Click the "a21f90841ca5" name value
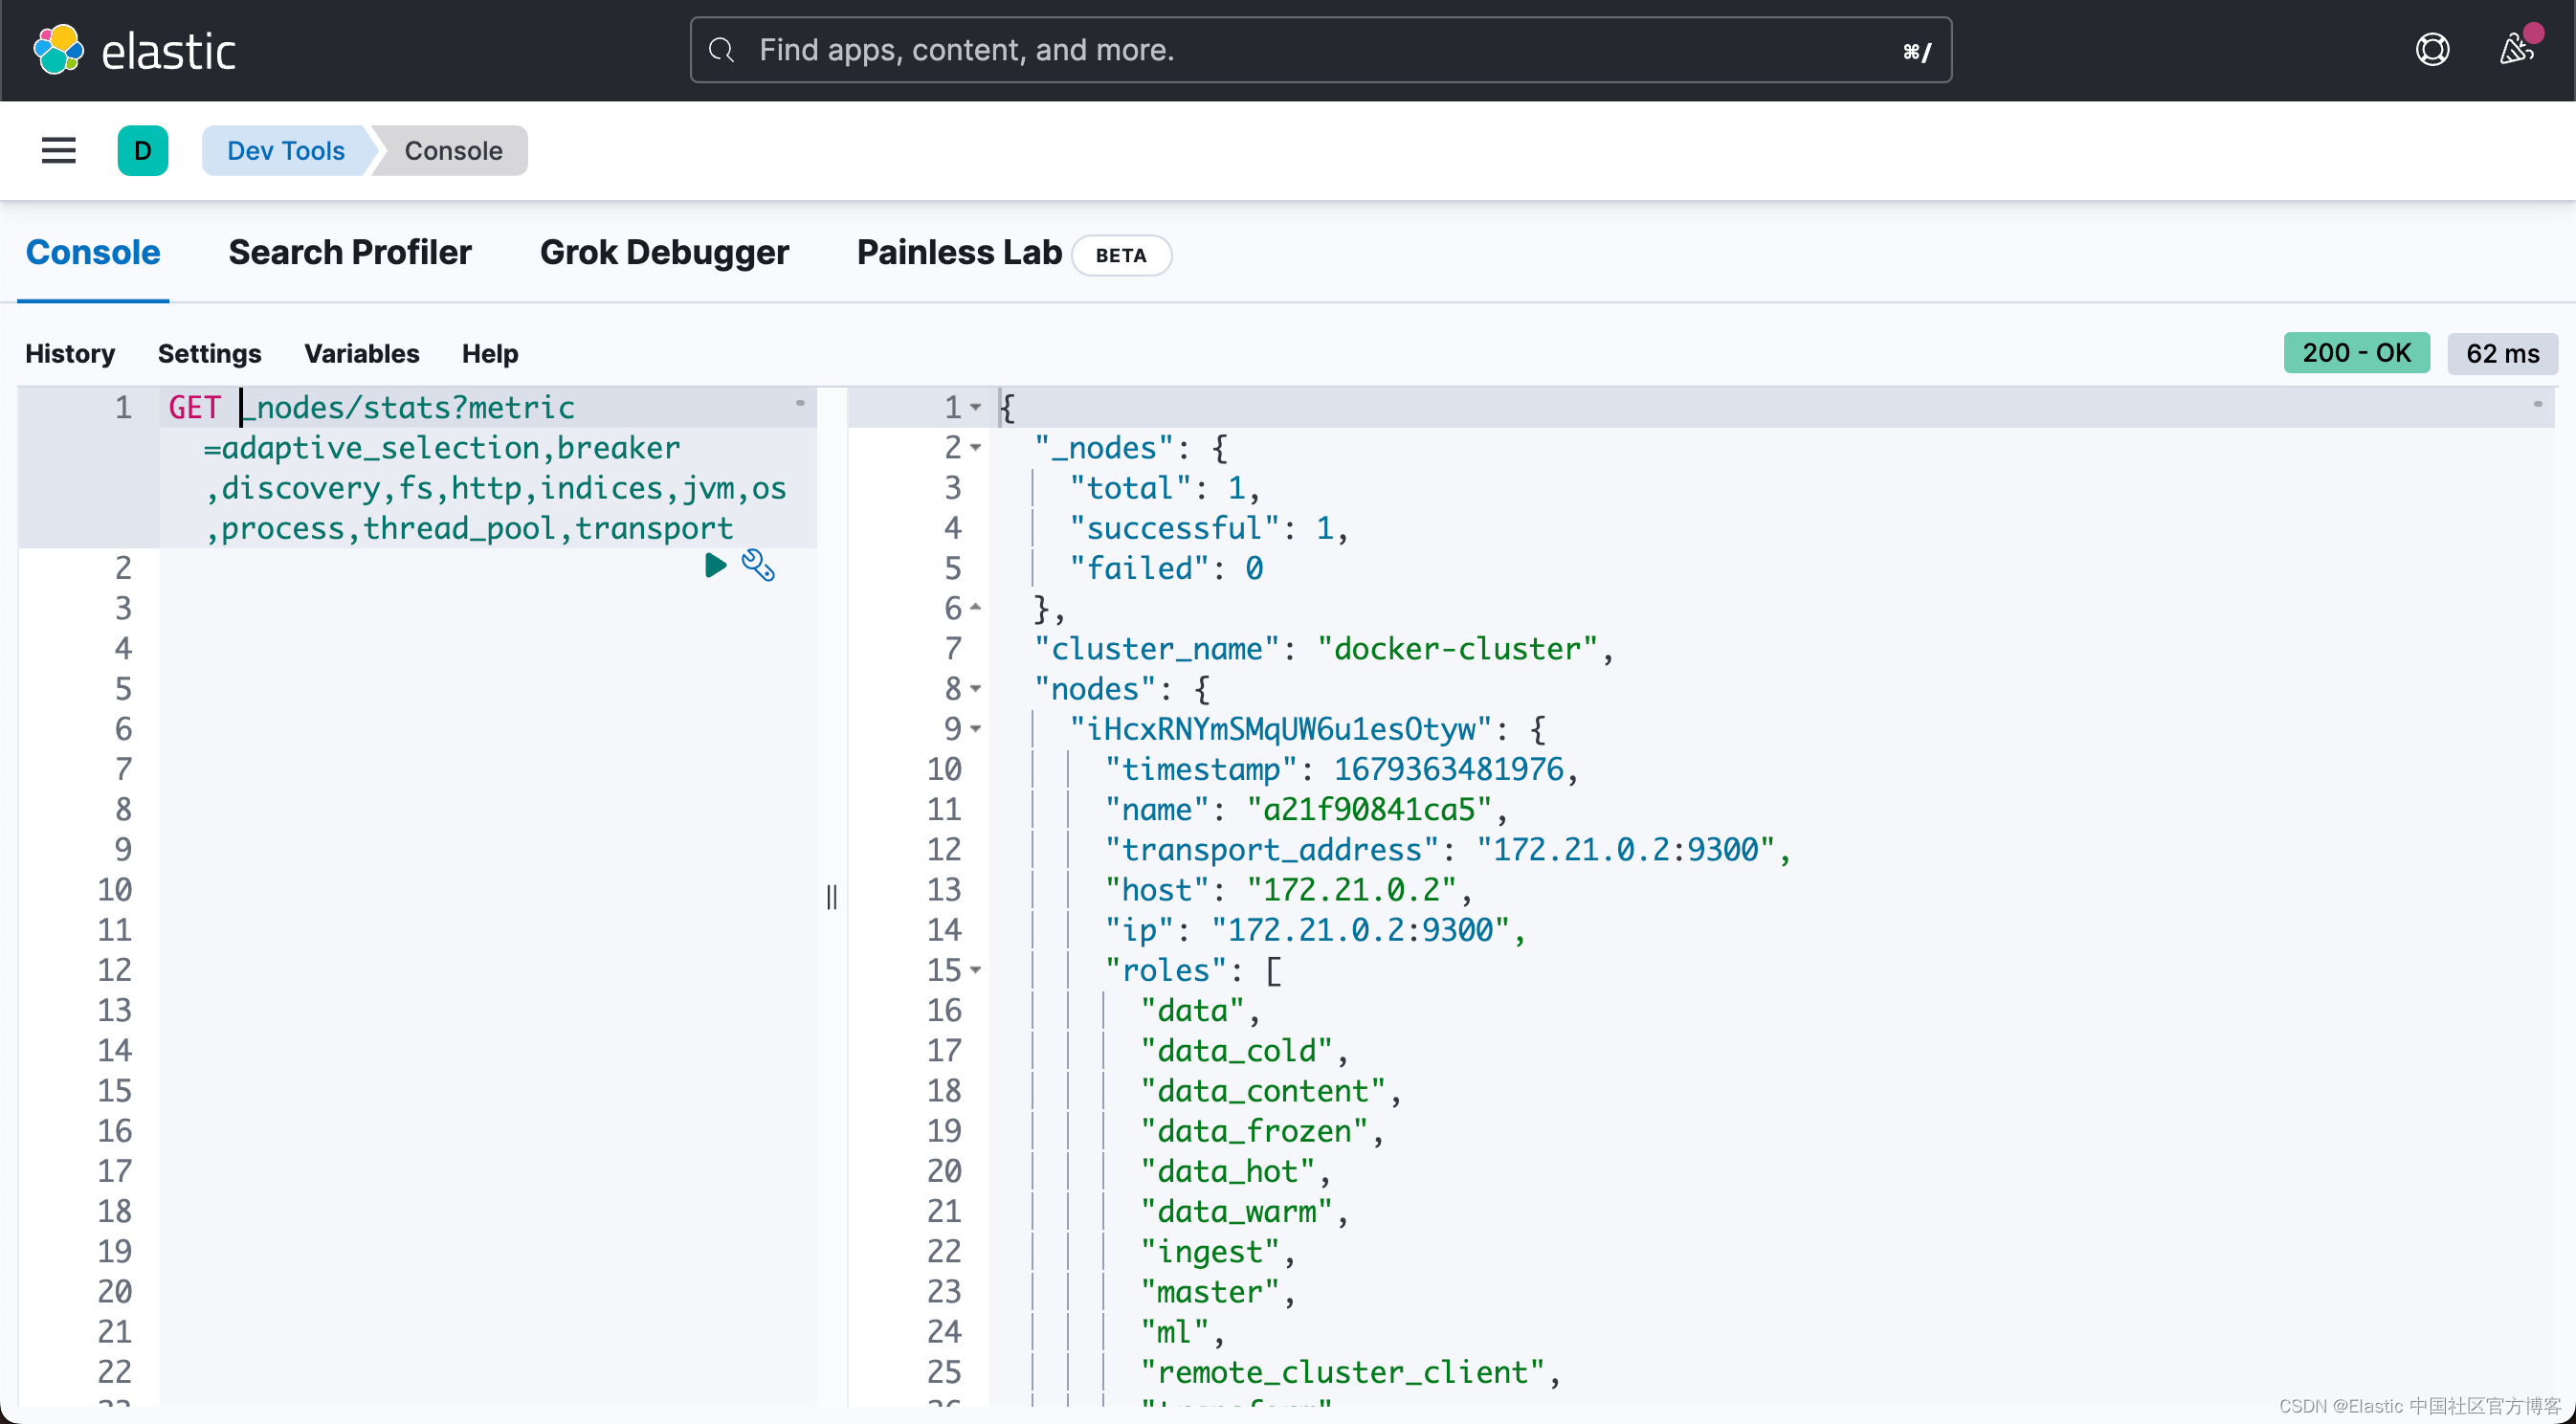Screen dimensions: 2576x1424 [x=1369, y=809]
